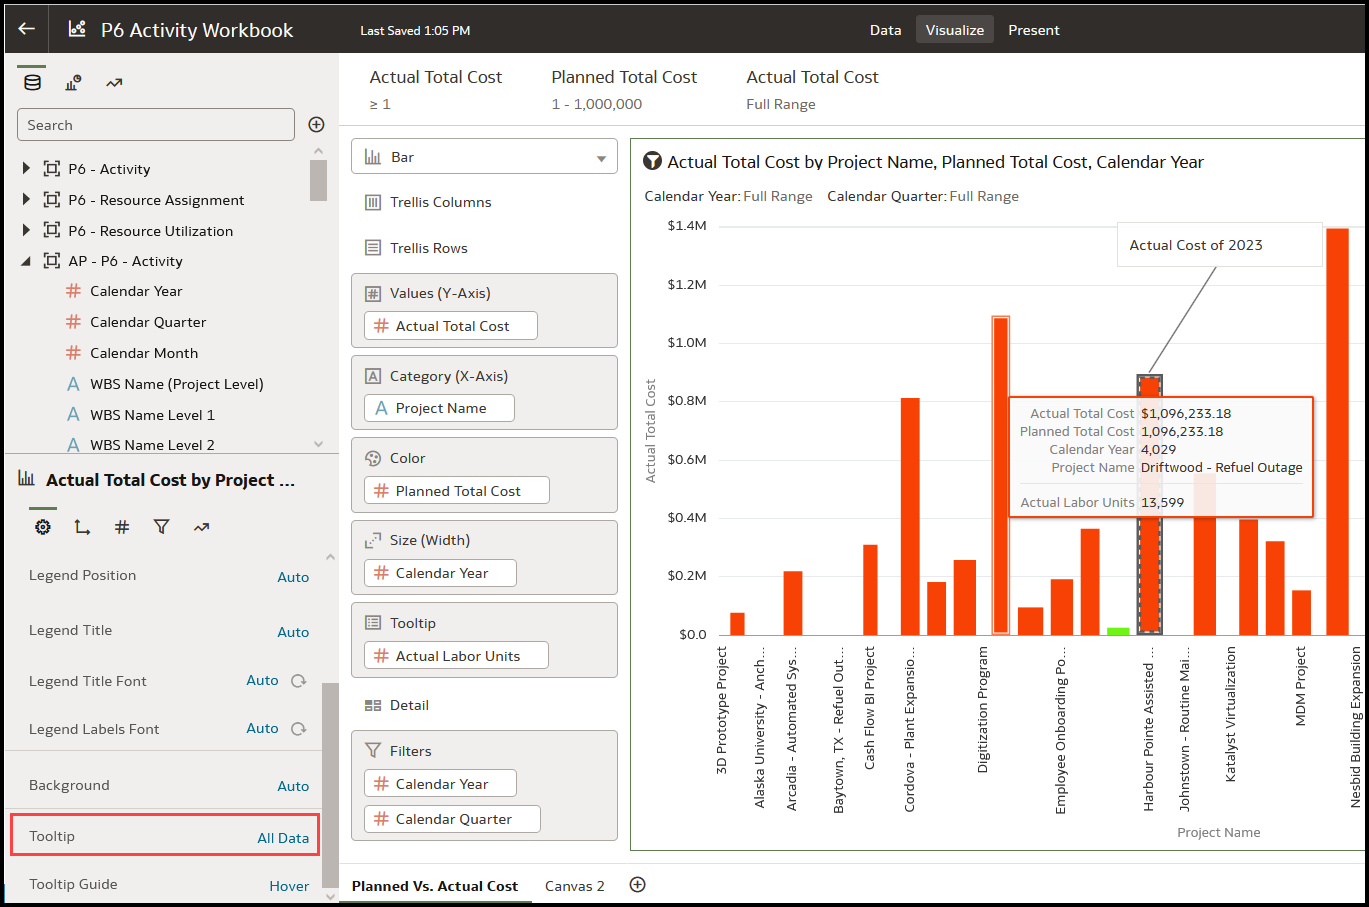Change Tooltip All Data setting

click(x=283, y=838)
